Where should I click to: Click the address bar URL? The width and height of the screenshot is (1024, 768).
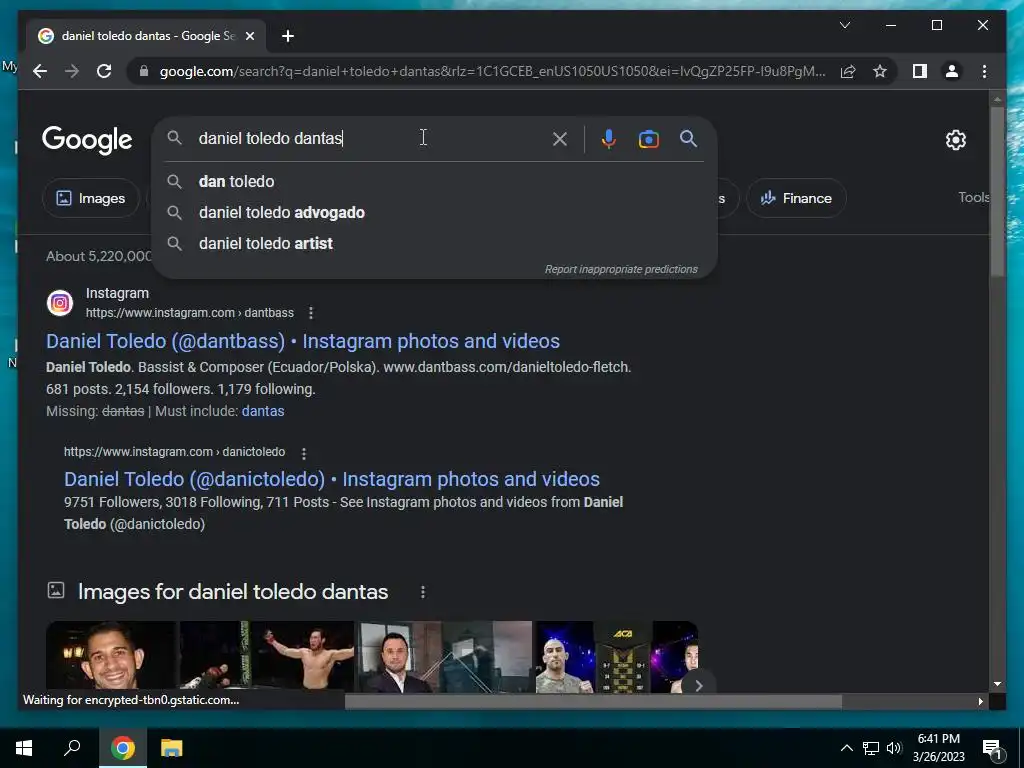pos(492,71)
